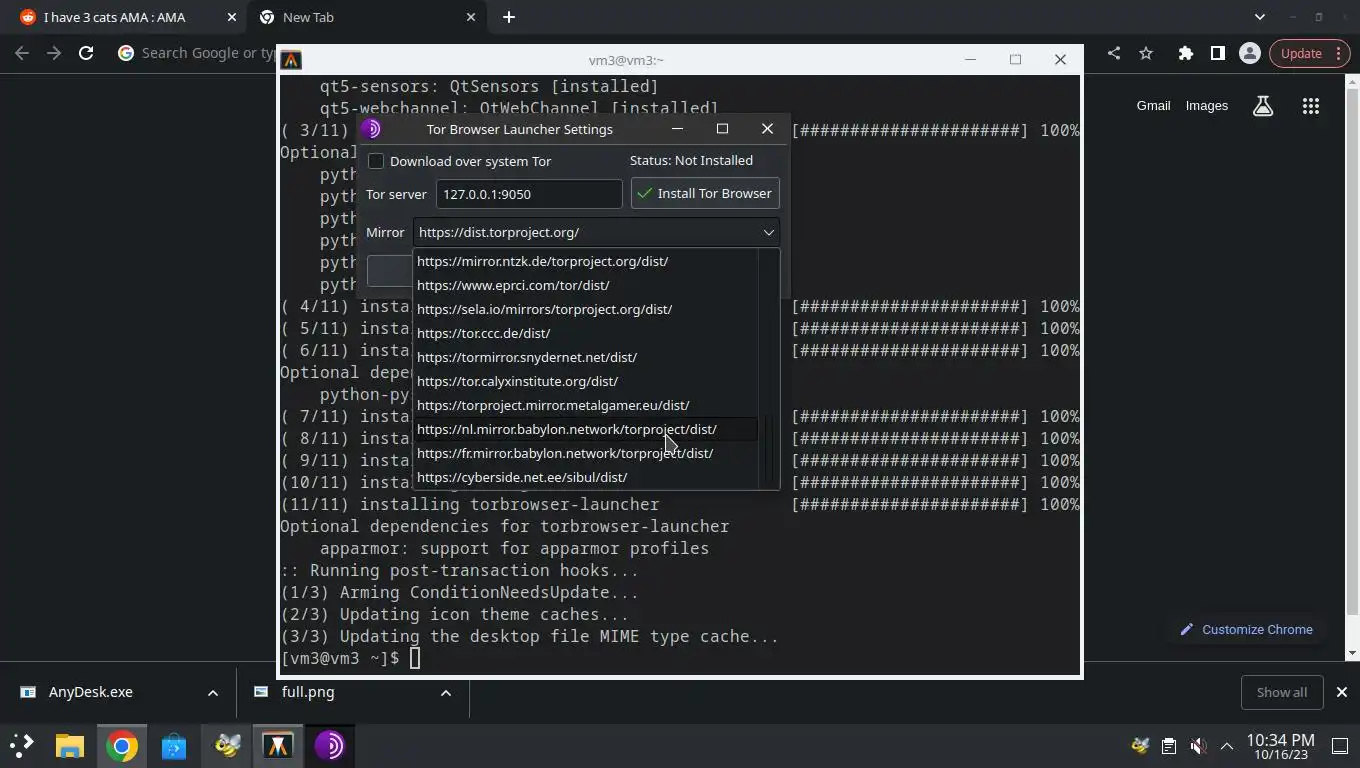The height and width of the screenshot is (768, 1360).
Task: Bookmark this tab with star icon
Action: pyautogui.click(x=1146, y=53)
